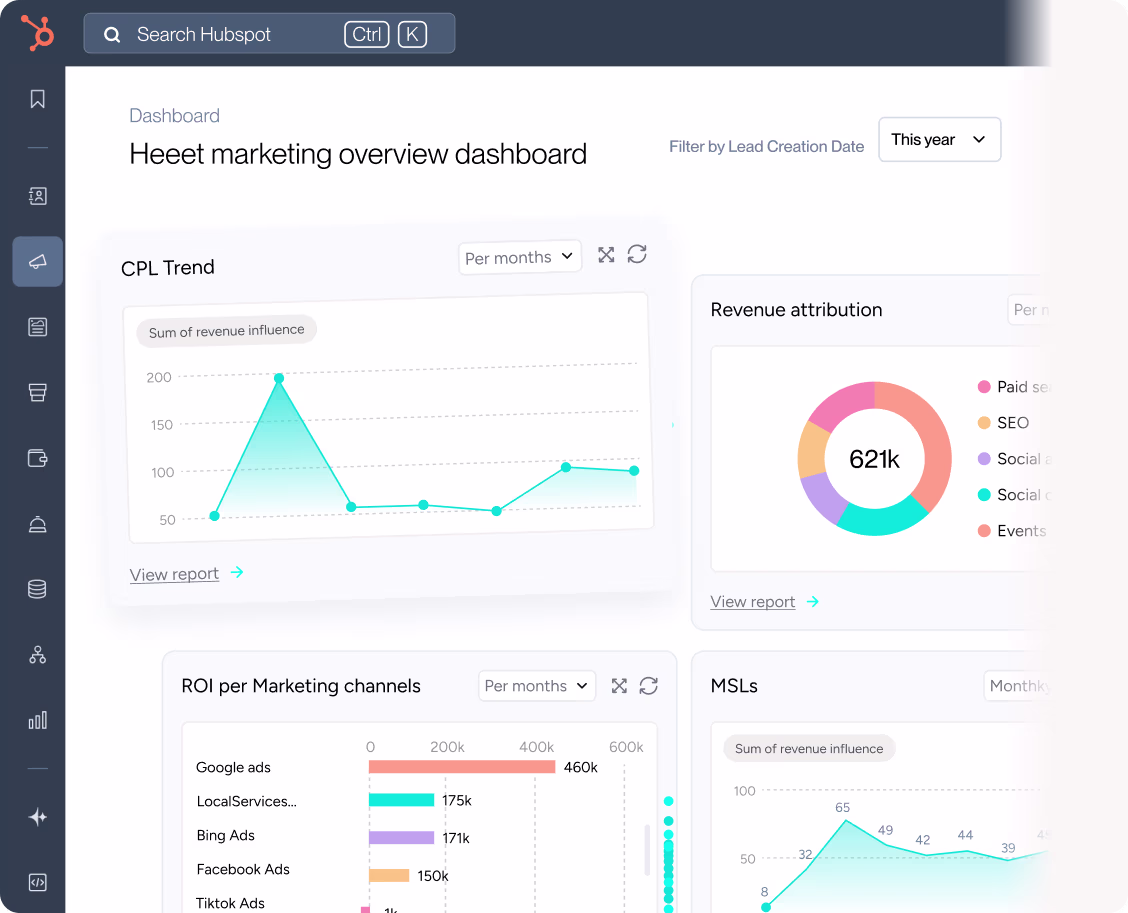Image resolution: width=1128 pixels, height=913 pixels.
Task: Open CPL Trend View report link
Action: 174,574
